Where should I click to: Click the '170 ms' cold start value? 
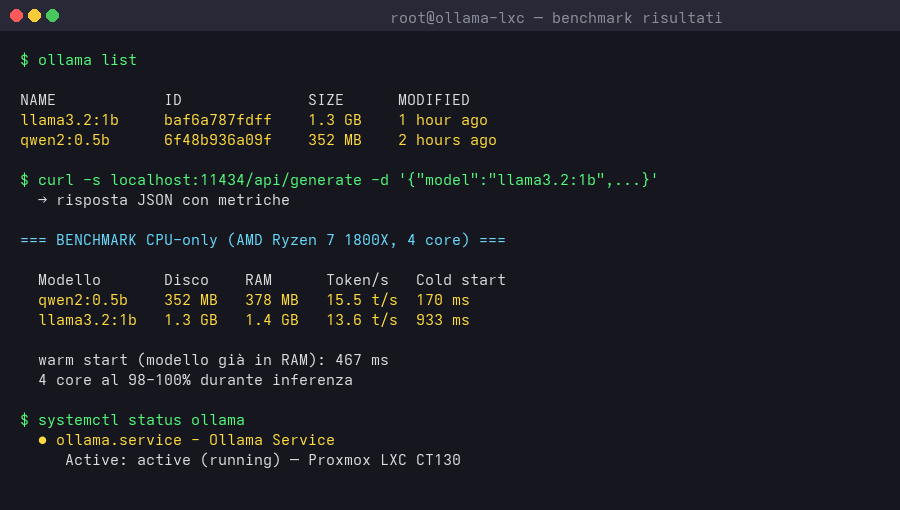click(x=443, y=300)
